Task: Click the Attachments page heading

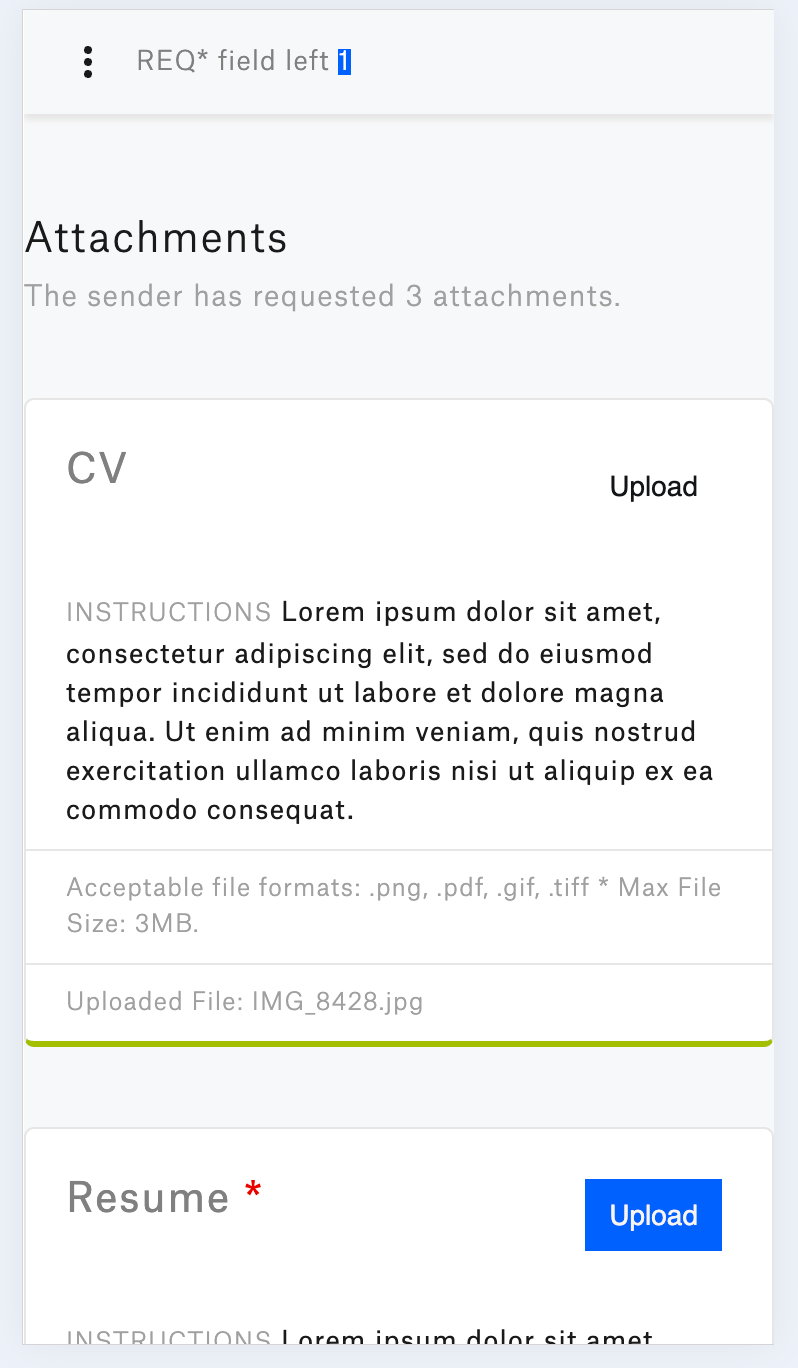Action: (x=156, y=238)
